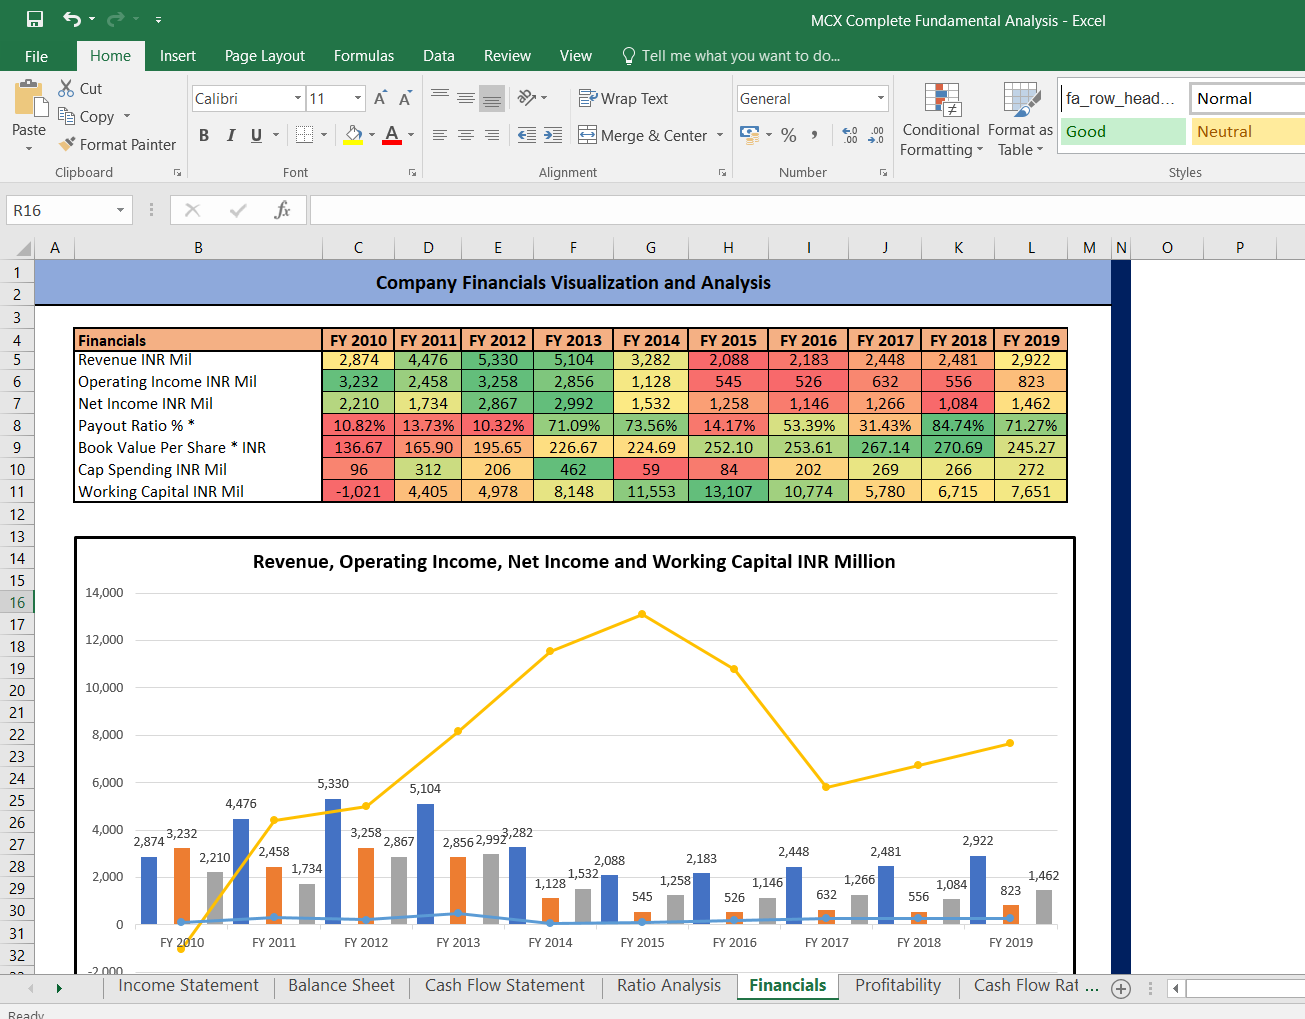Apply comma style

815,135
